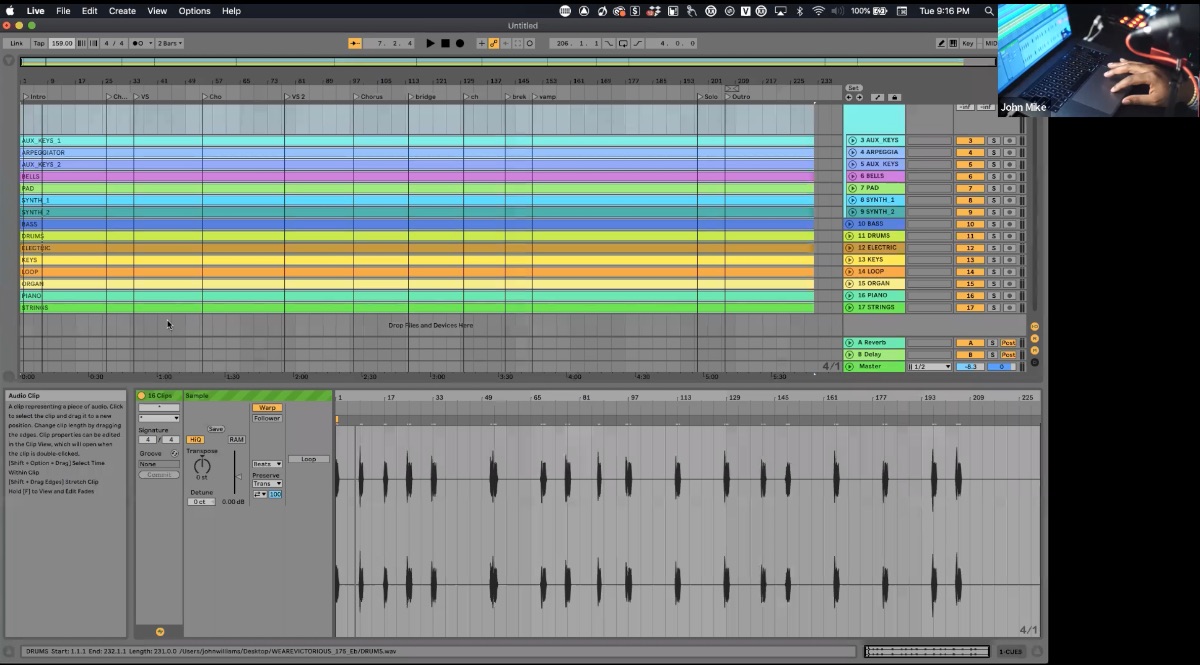Viewport: 1200px width, 665px height.
Task: Enable MIDI Arrangement Overdub plus icon
Action: (481, 43)
